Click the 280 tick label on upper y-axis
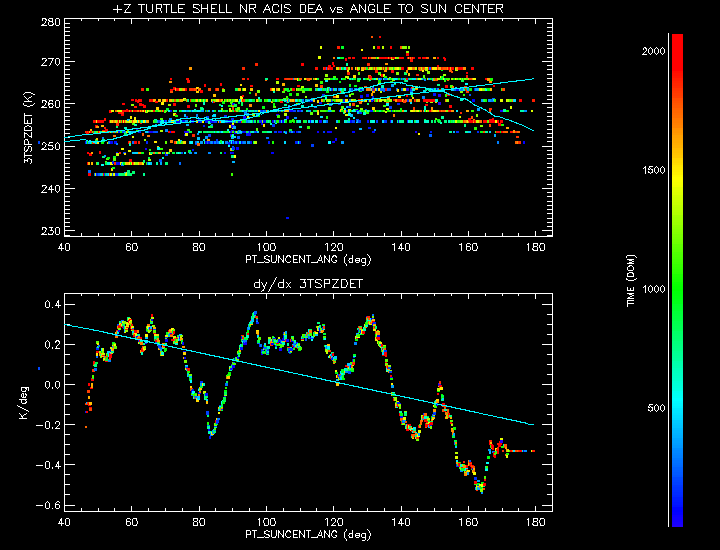The height and width of the screenshot is (550, 720). (50, 21)
